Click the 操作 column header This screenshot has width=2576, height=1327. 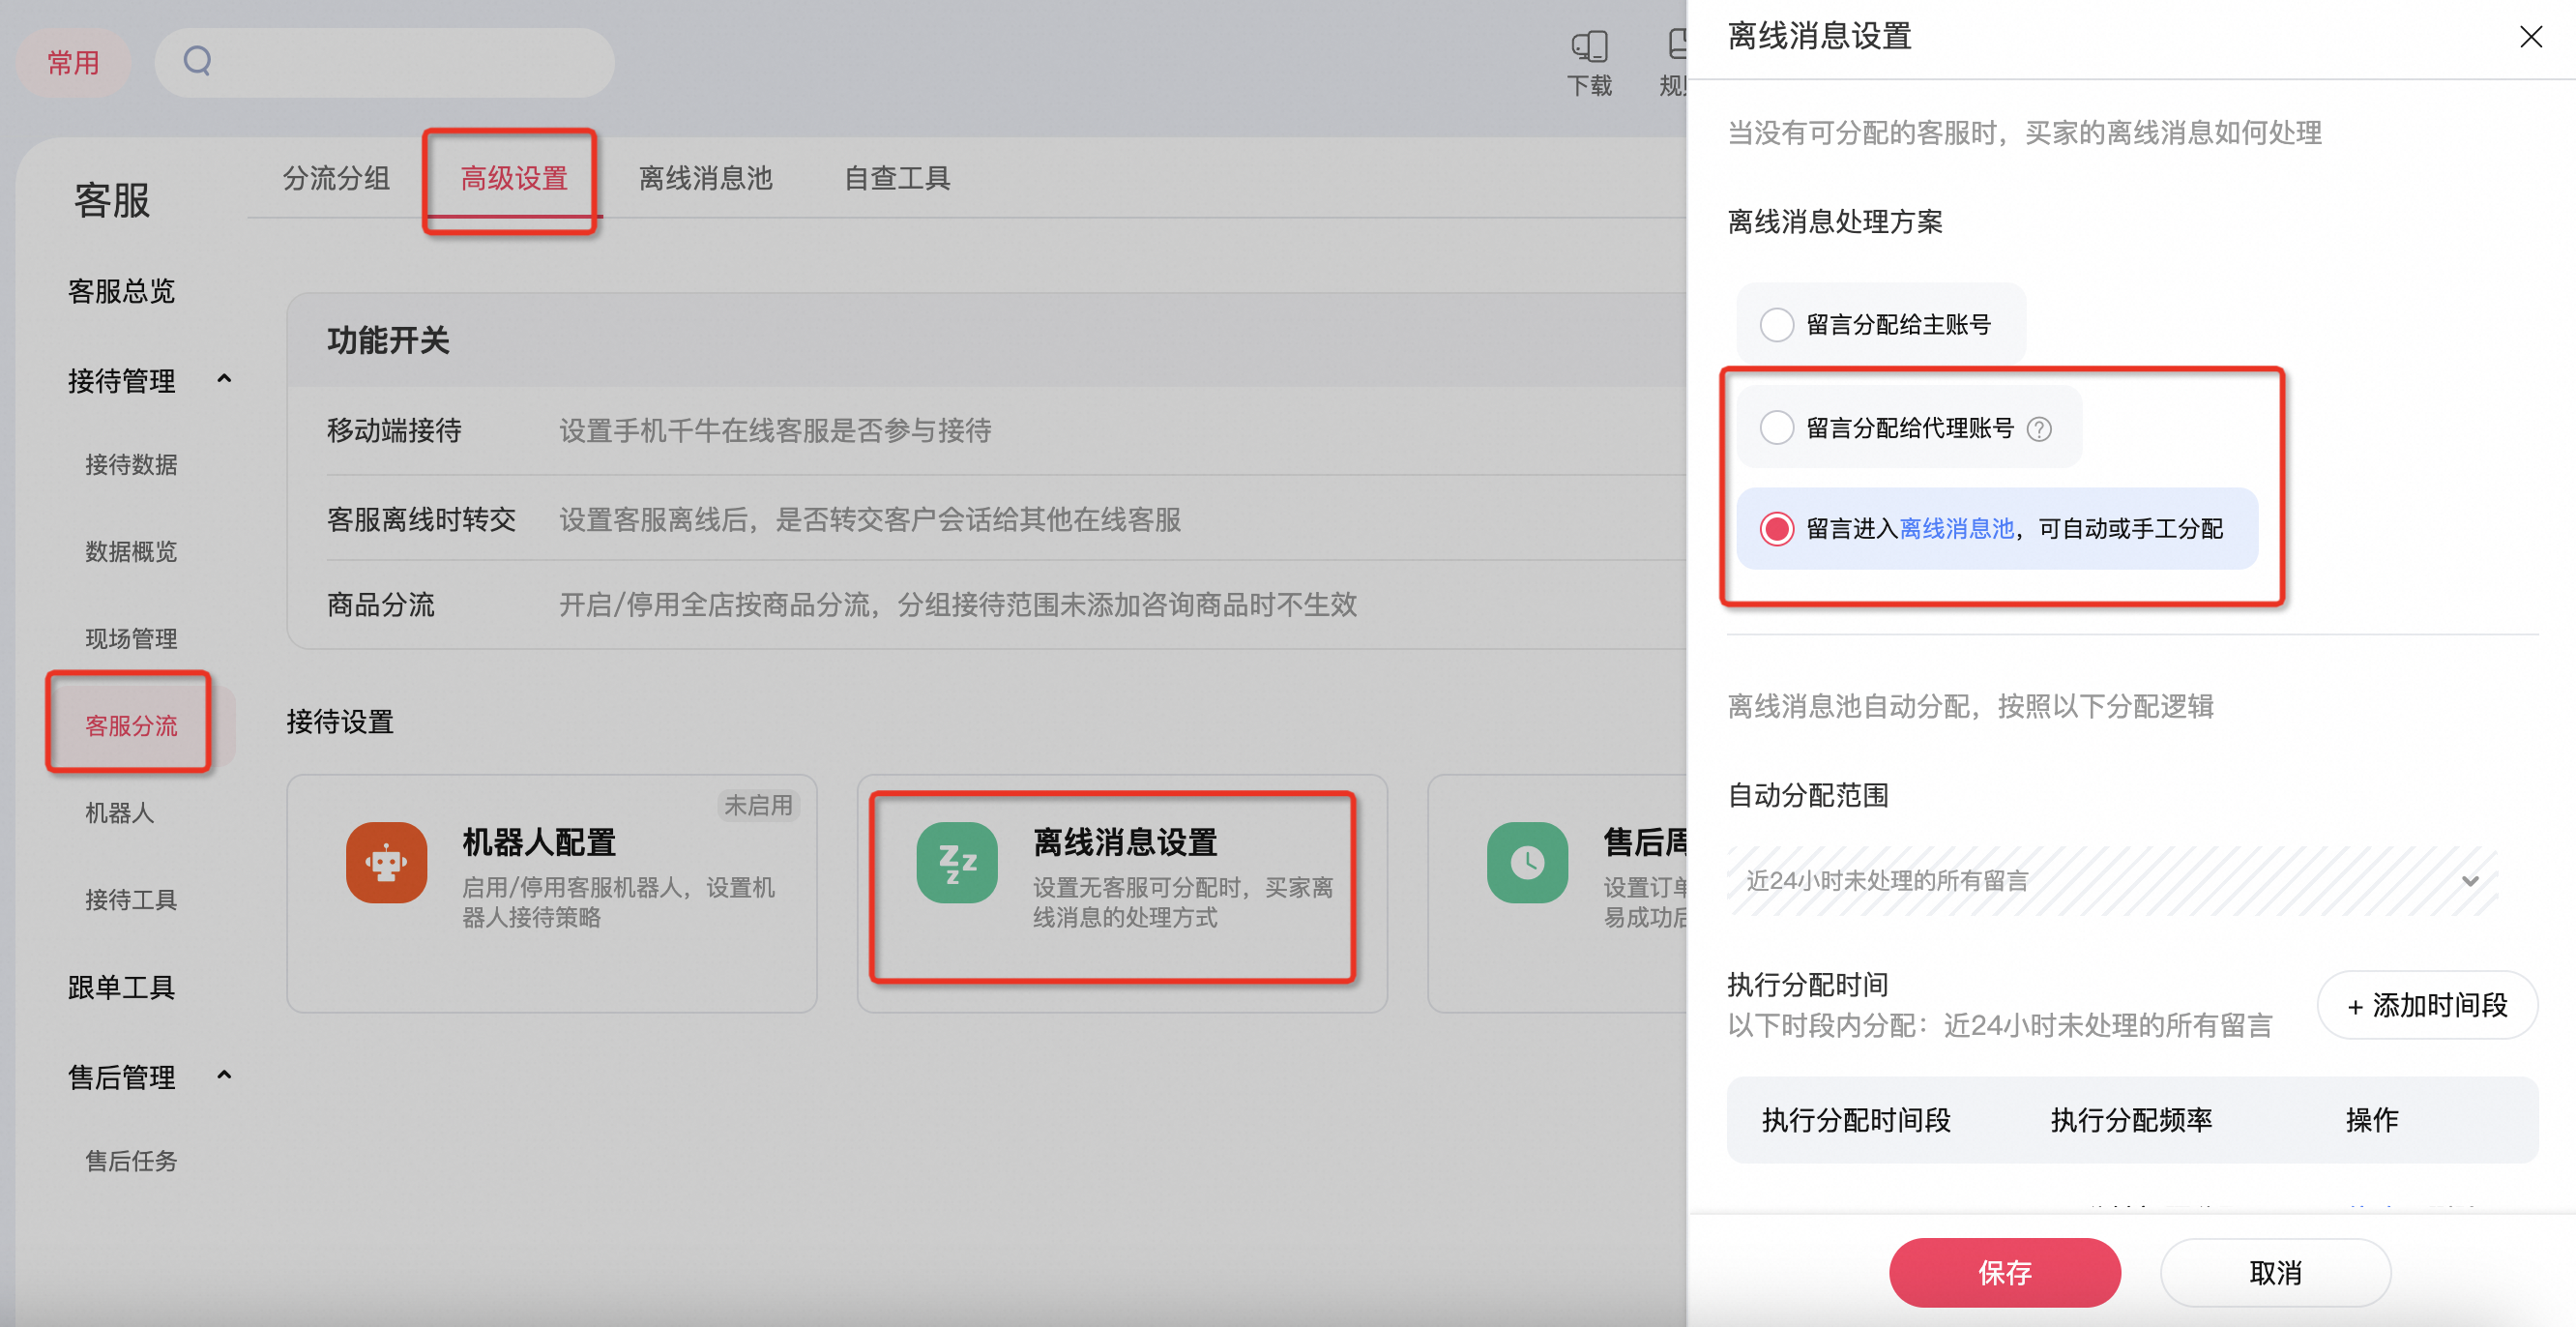2371,1120
